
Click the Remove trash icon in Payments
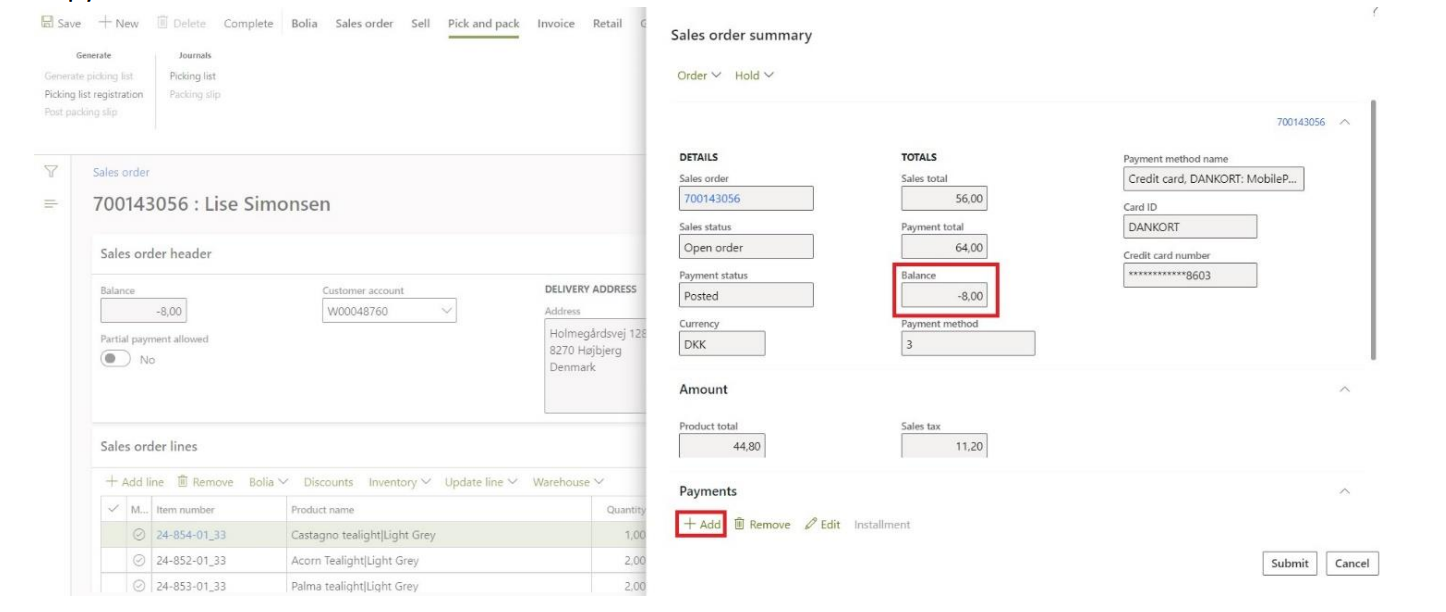coord(739,525)
